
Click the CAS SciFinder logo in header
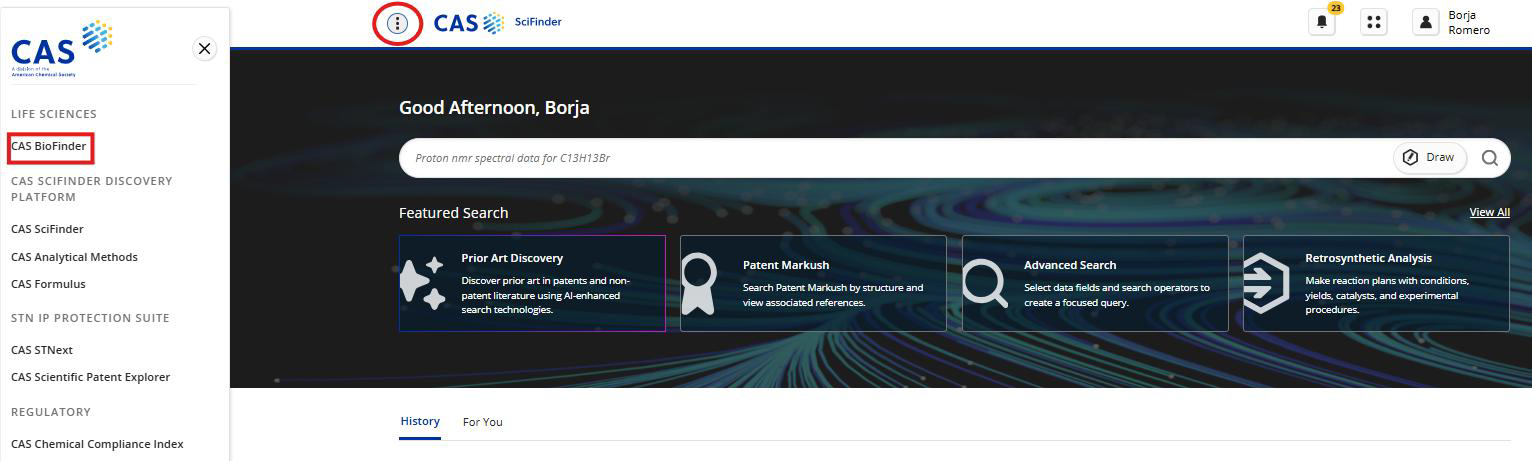[497, 23]
